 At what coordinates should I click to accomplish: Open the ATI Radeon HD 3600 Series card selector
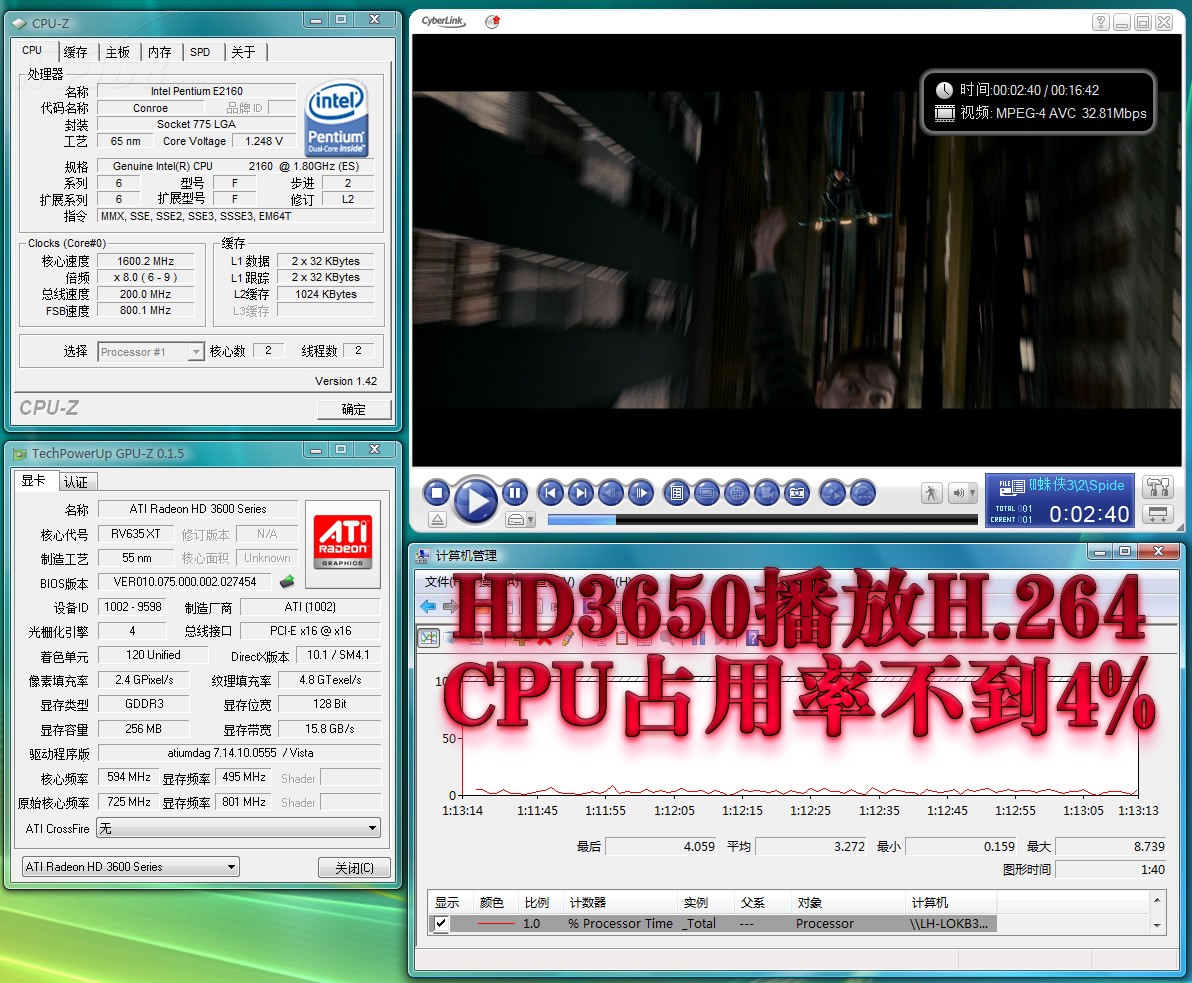[x=131, y=867]
